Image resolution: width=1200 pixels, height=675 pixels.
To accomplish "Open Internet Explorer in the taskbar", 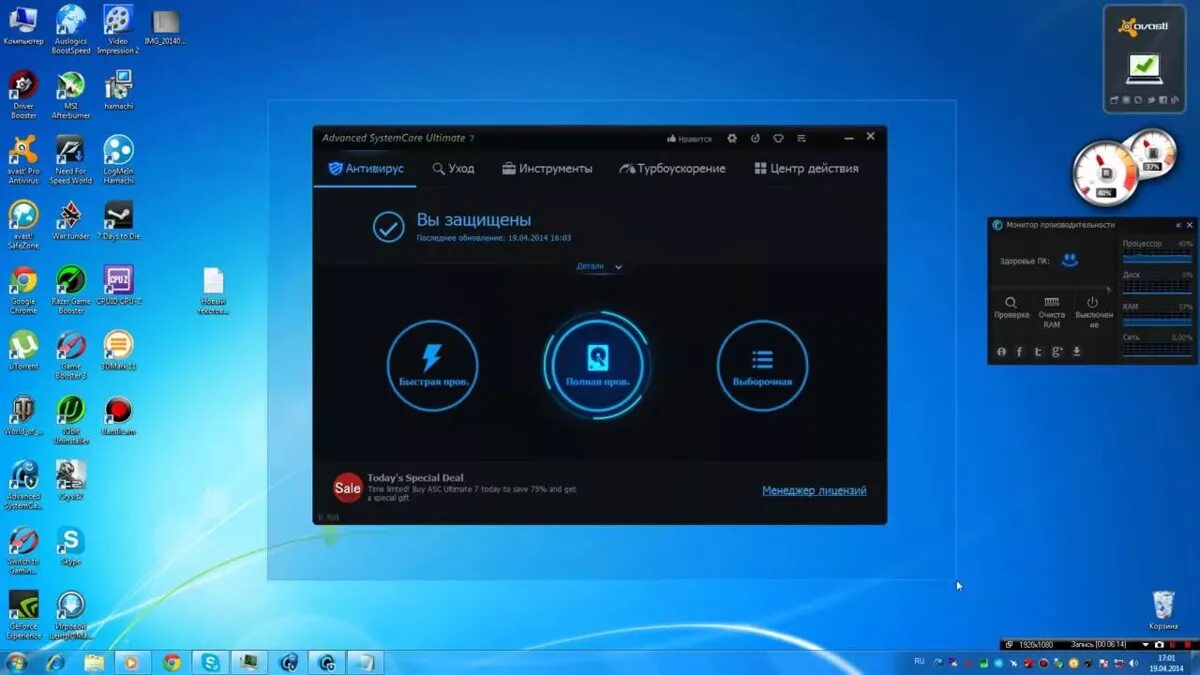I will pyautogui.click(x=55, y=662).
